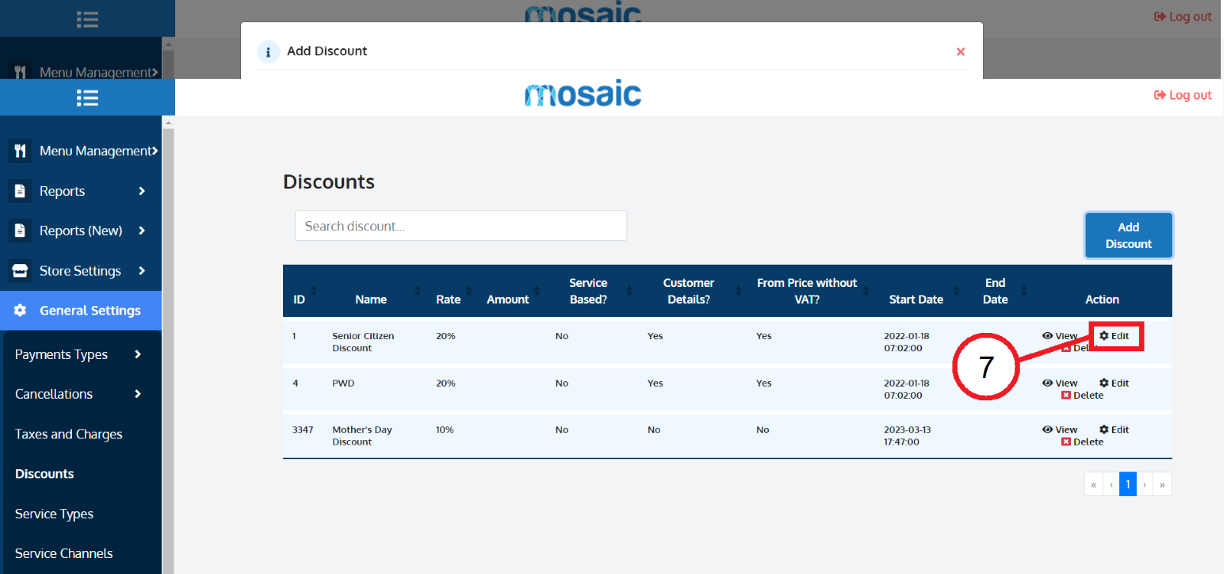The image size is (1224, 574).
Task: Close the Add Discount dialog
Action: click(x=960, y=51)
